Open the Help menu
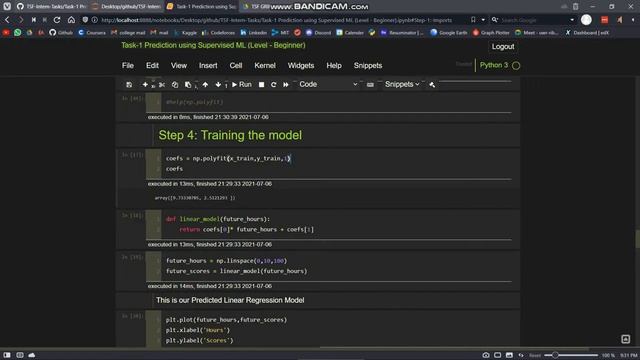 tap(334, 66)
